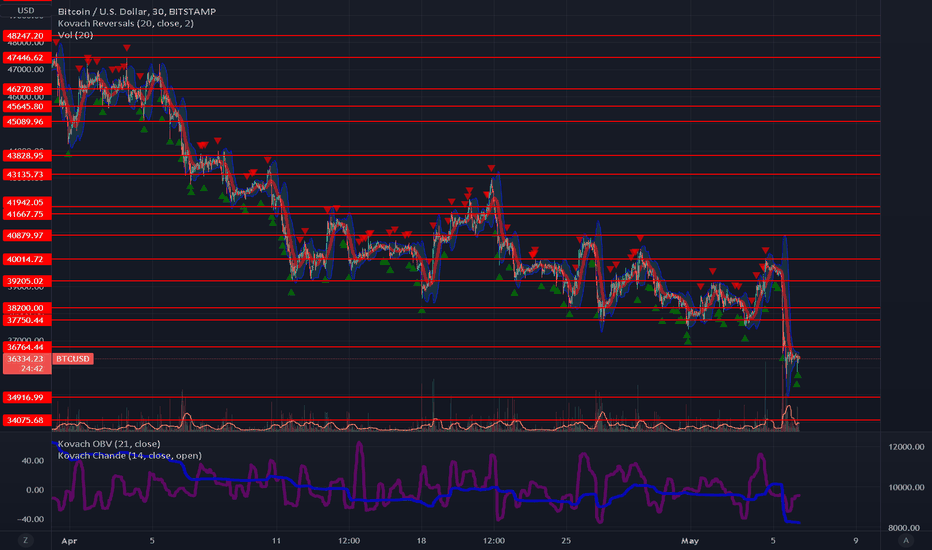
Task: Click the 41667.75 price level label
Action: (x=27, y=214)
